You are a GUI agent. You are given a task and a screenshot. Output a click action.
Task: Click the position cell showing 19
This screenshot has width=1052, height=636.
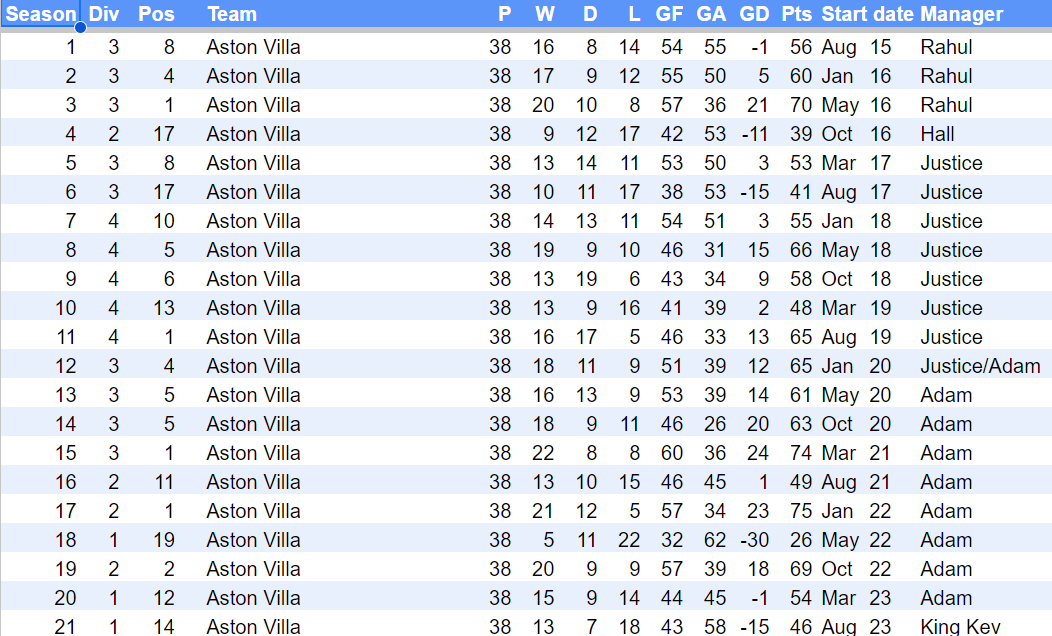pos(163,540)
